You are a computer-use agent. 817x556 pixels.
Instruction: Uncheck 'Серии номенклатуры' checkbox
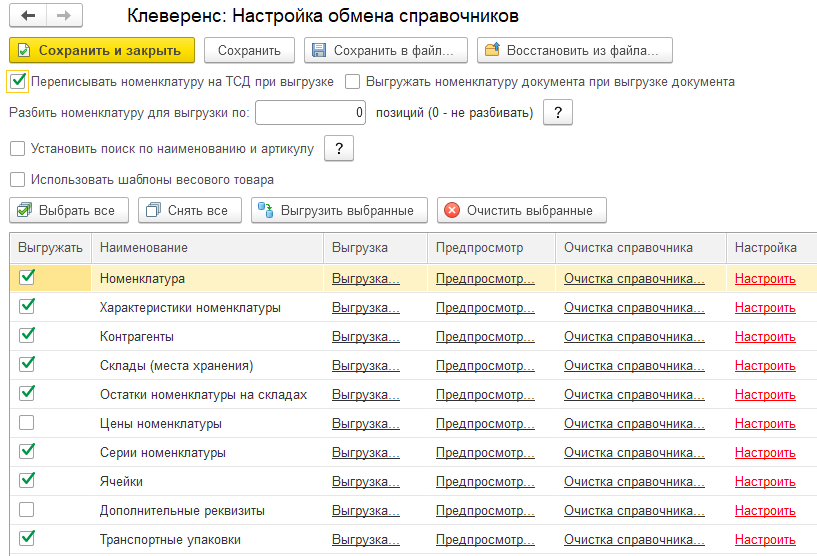(x=27, y=452)
